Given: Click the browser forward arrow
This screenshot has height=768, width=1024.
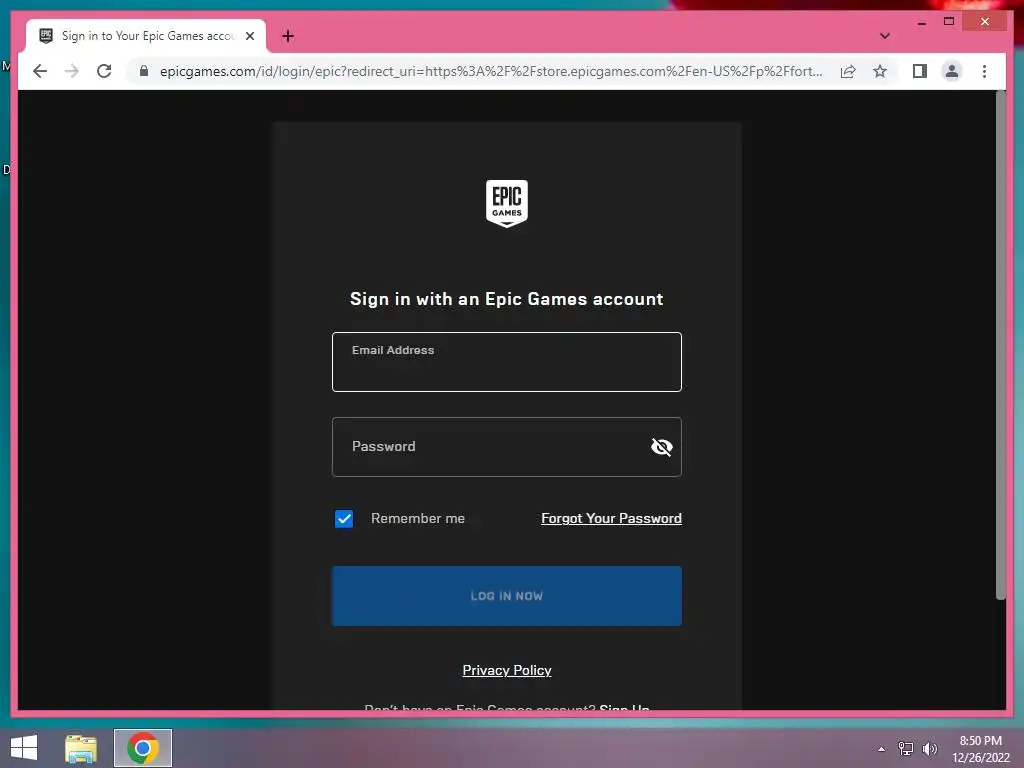Looking at the screenshot, I should point(72,71).
